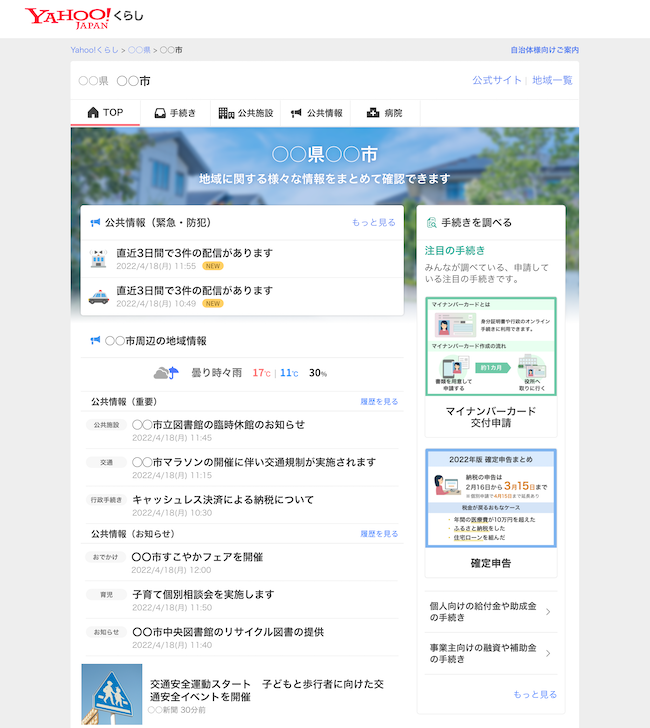
Task: Click the お知らせ category tag
Action: [106, 632]
